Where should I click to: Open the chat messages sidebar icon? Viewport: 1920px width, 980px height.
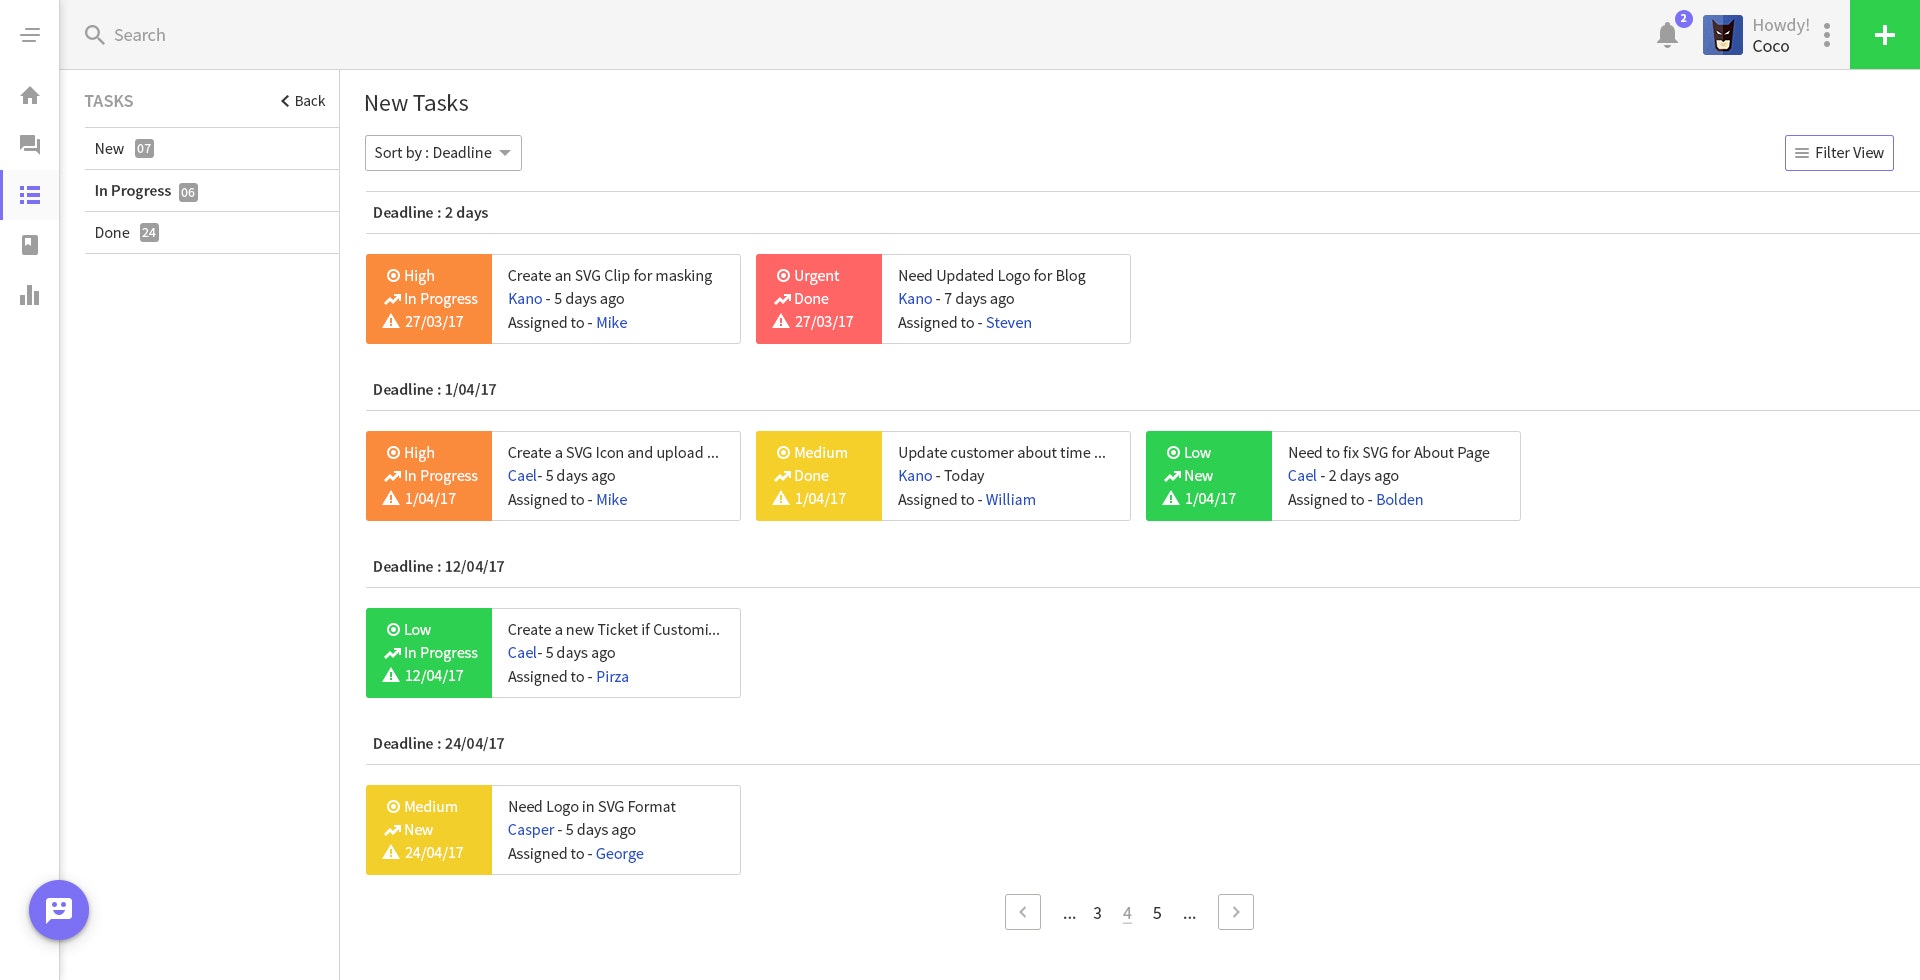30,145
